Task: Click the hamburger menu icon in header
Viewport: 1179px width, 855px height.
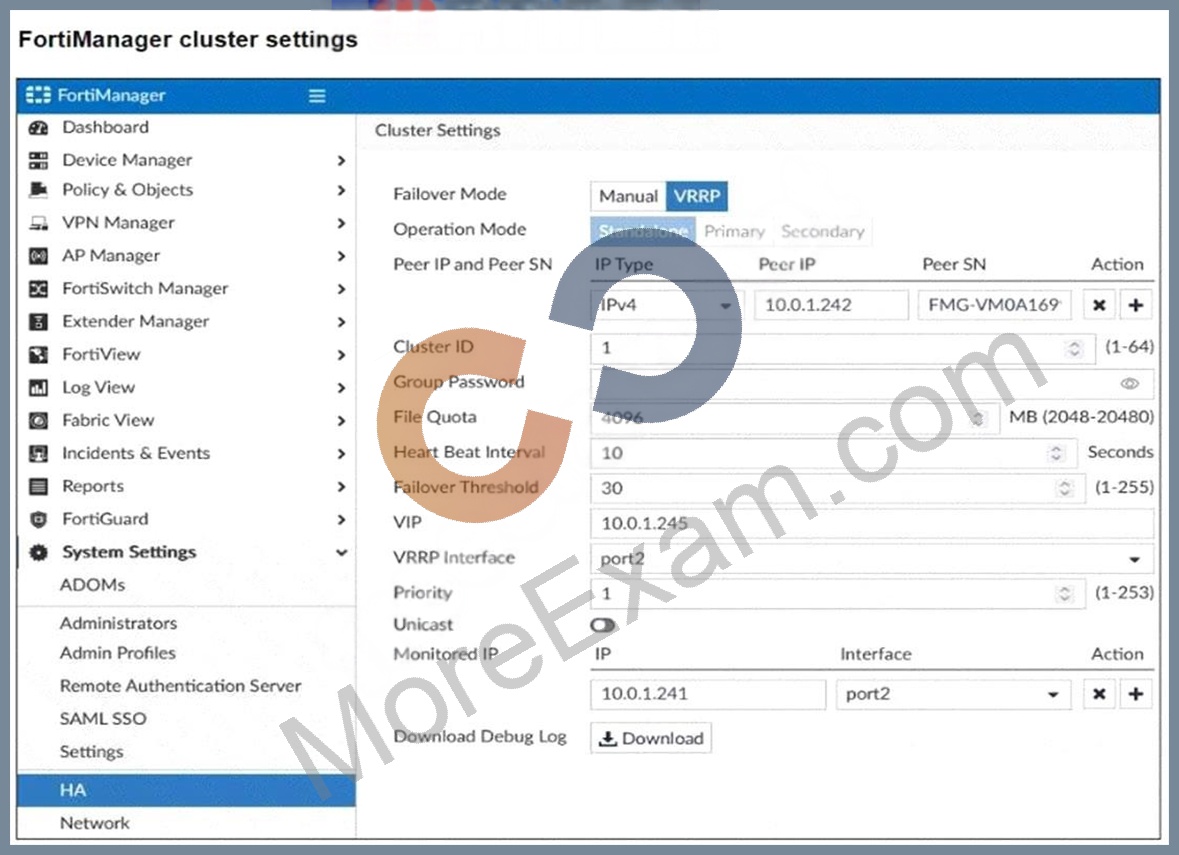Action: (317, 96)
